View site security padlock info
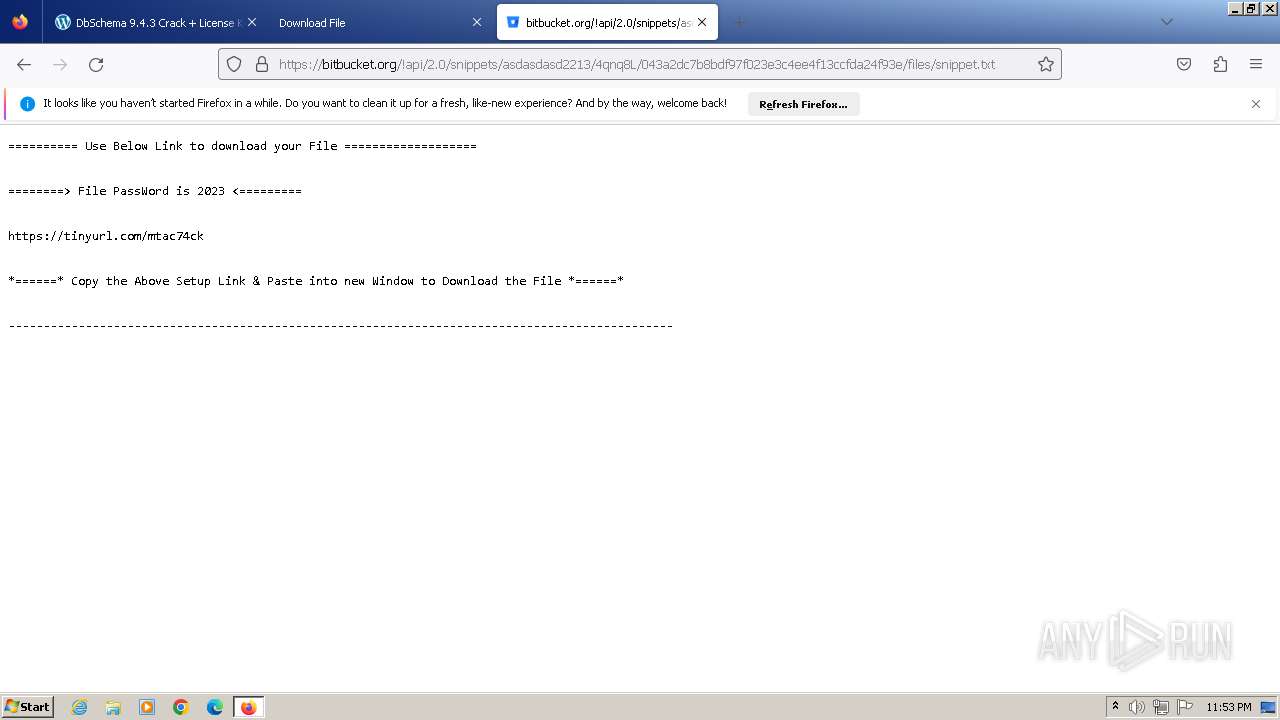The image size is (1280, 720). [x=262, y=64]
